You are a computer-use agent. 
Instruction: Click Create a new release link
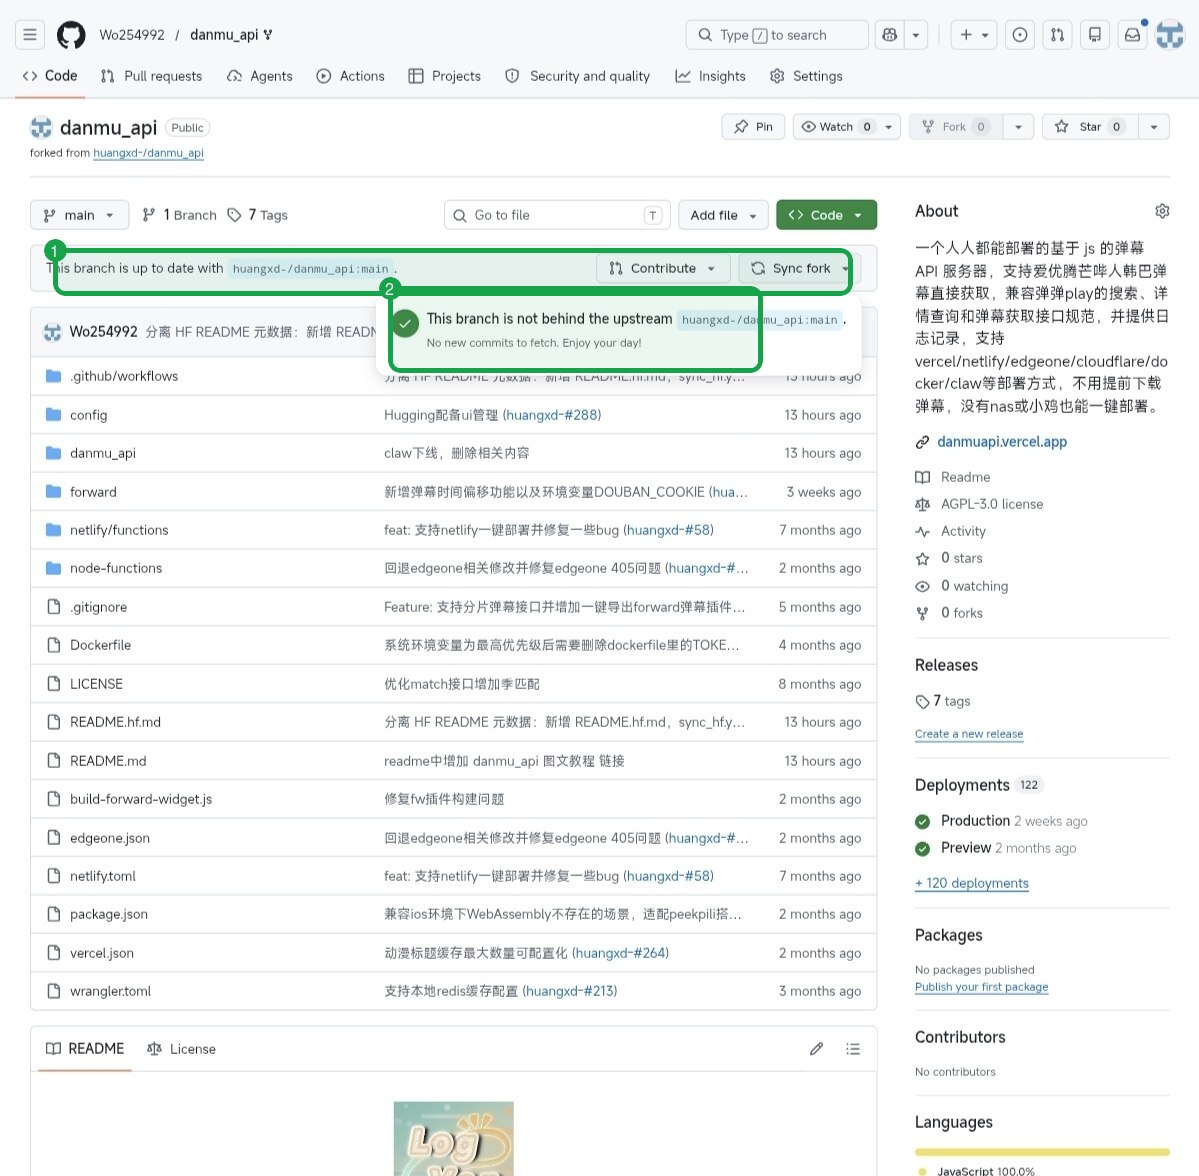click(x=969, y=734)
